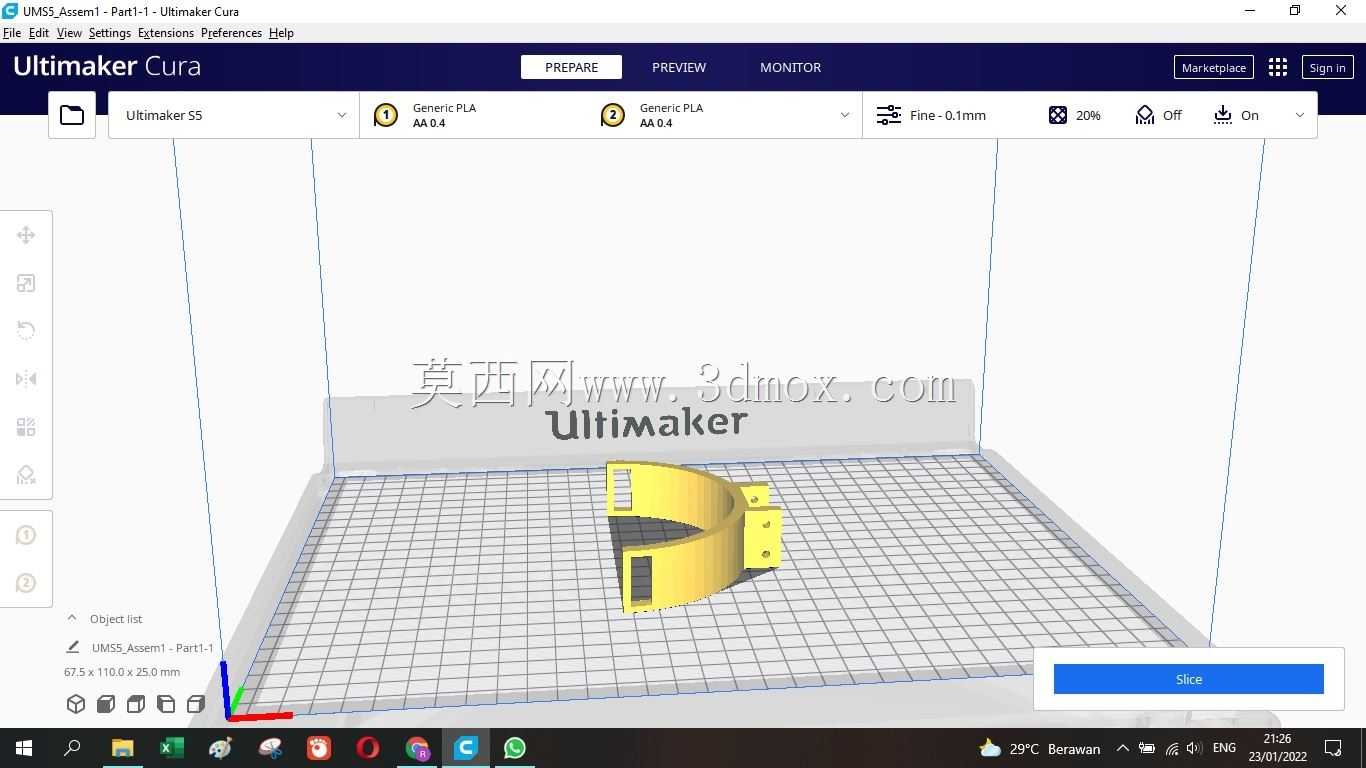The height and width of the screenshot is (768, 1366).
Task: Open Excel from the taskbar
Action: pos(172,748)
